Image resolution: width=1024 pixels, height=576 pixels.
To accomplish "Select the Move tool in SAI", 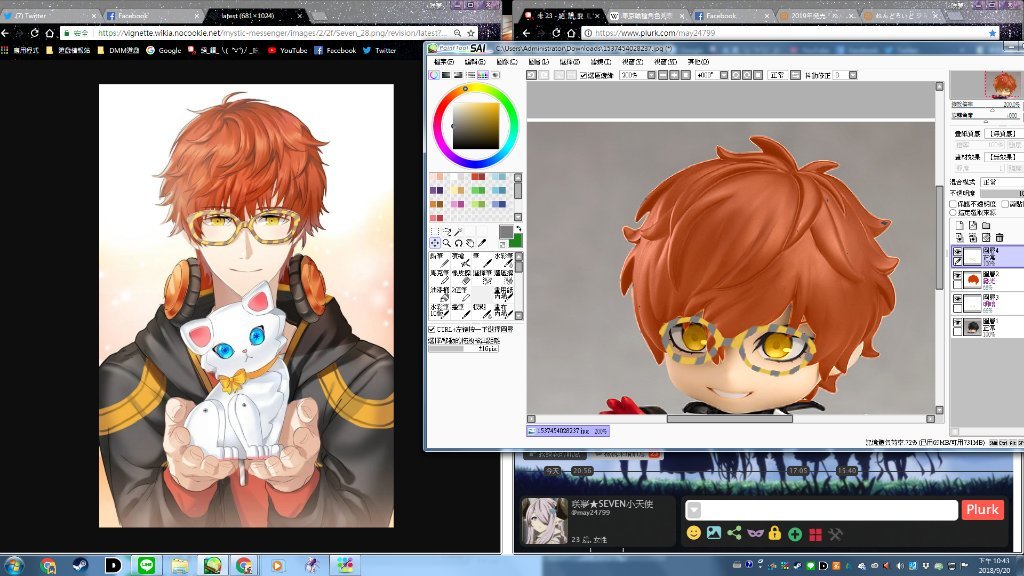I will tap(435, 243).
